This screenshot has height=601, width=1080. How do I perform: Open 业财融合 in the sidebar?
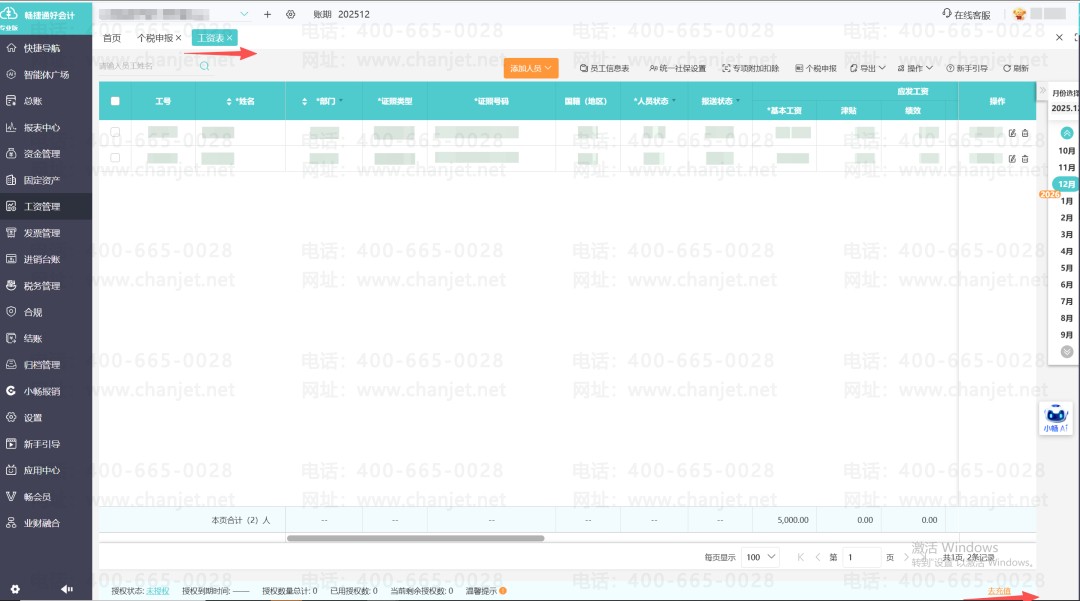(41, 523)
